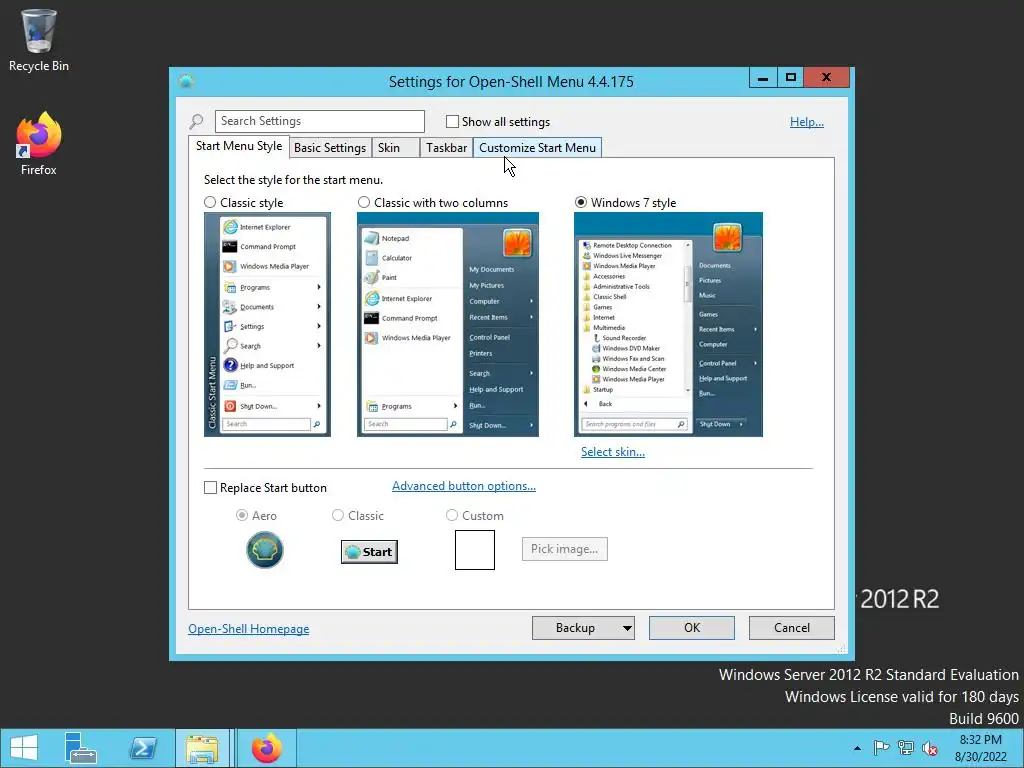The width and height of the screenshot is (1024, 768).
Task: Click the search magnifier icon in Settings
Action: (196, 121)
